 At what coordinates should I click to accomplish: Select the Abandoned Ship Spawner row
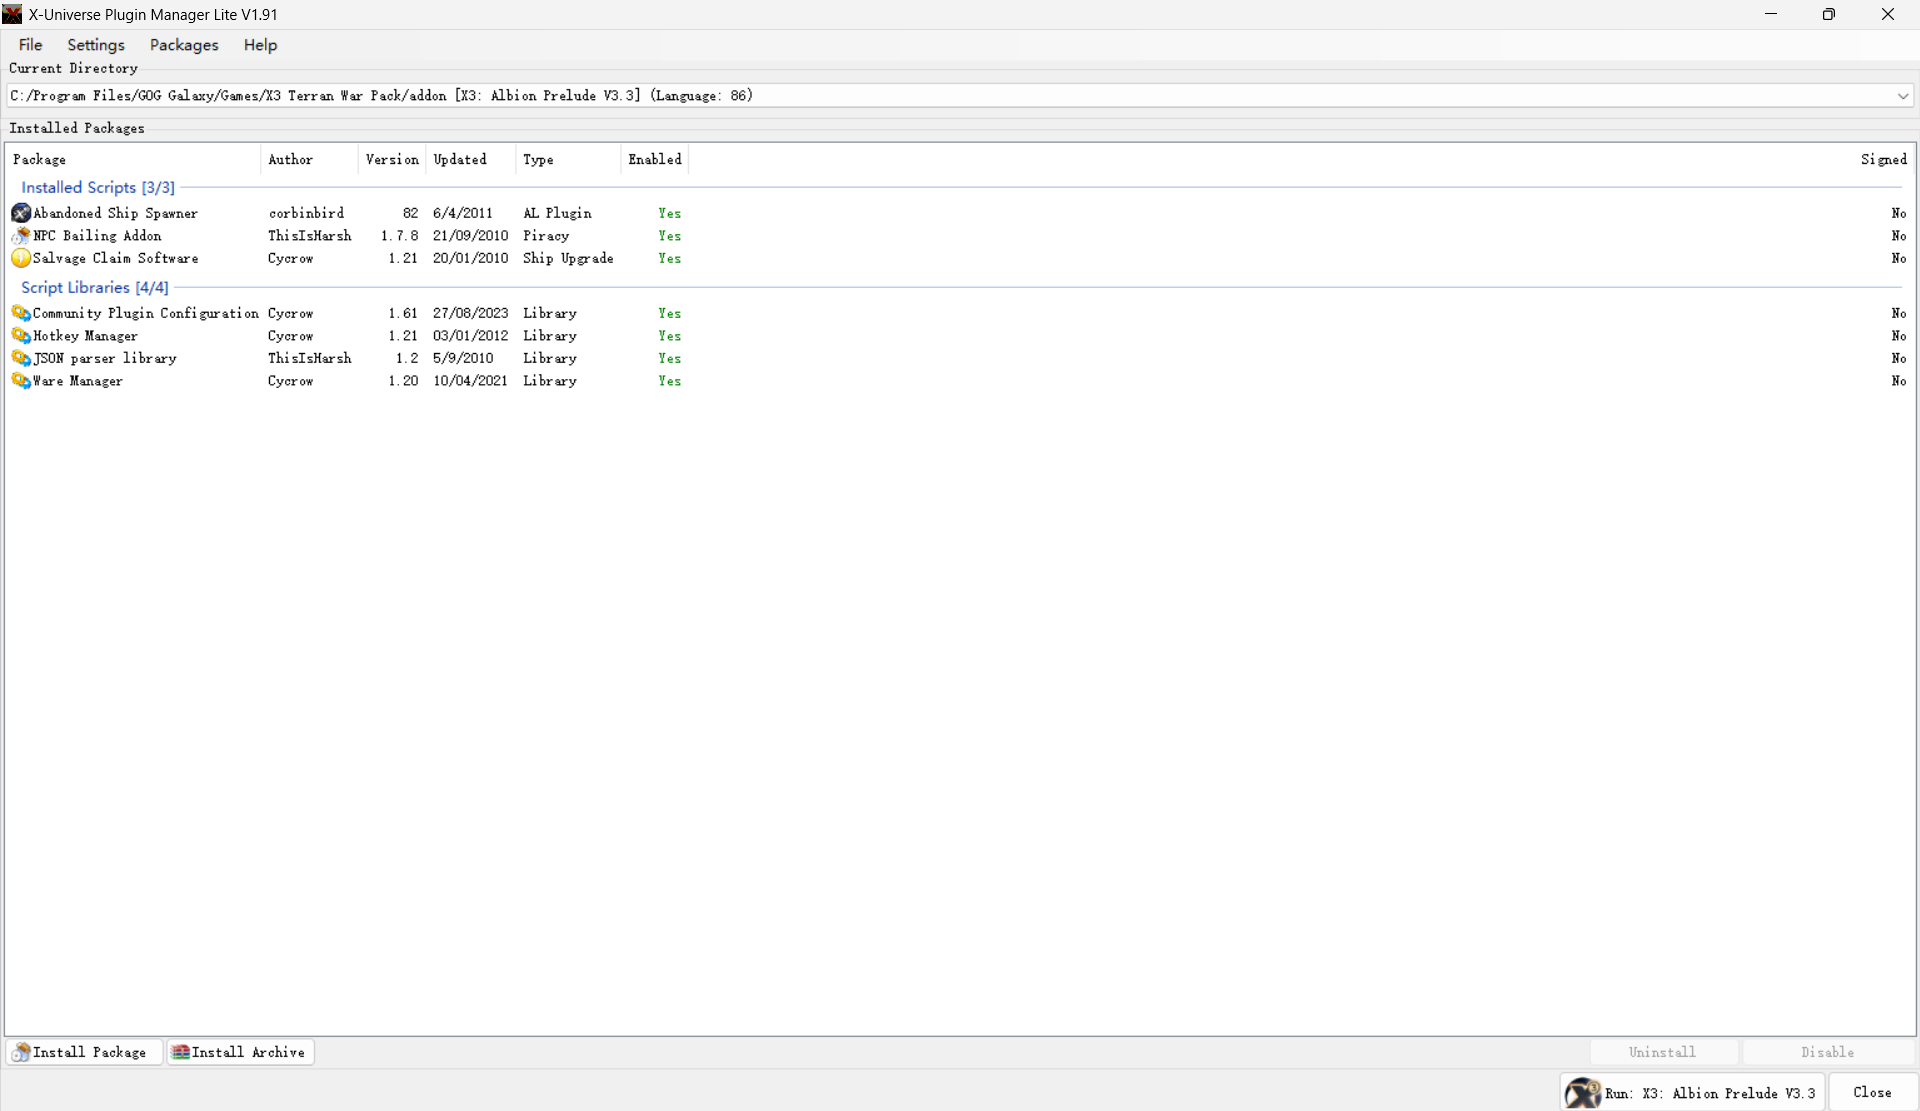[960, 213]
